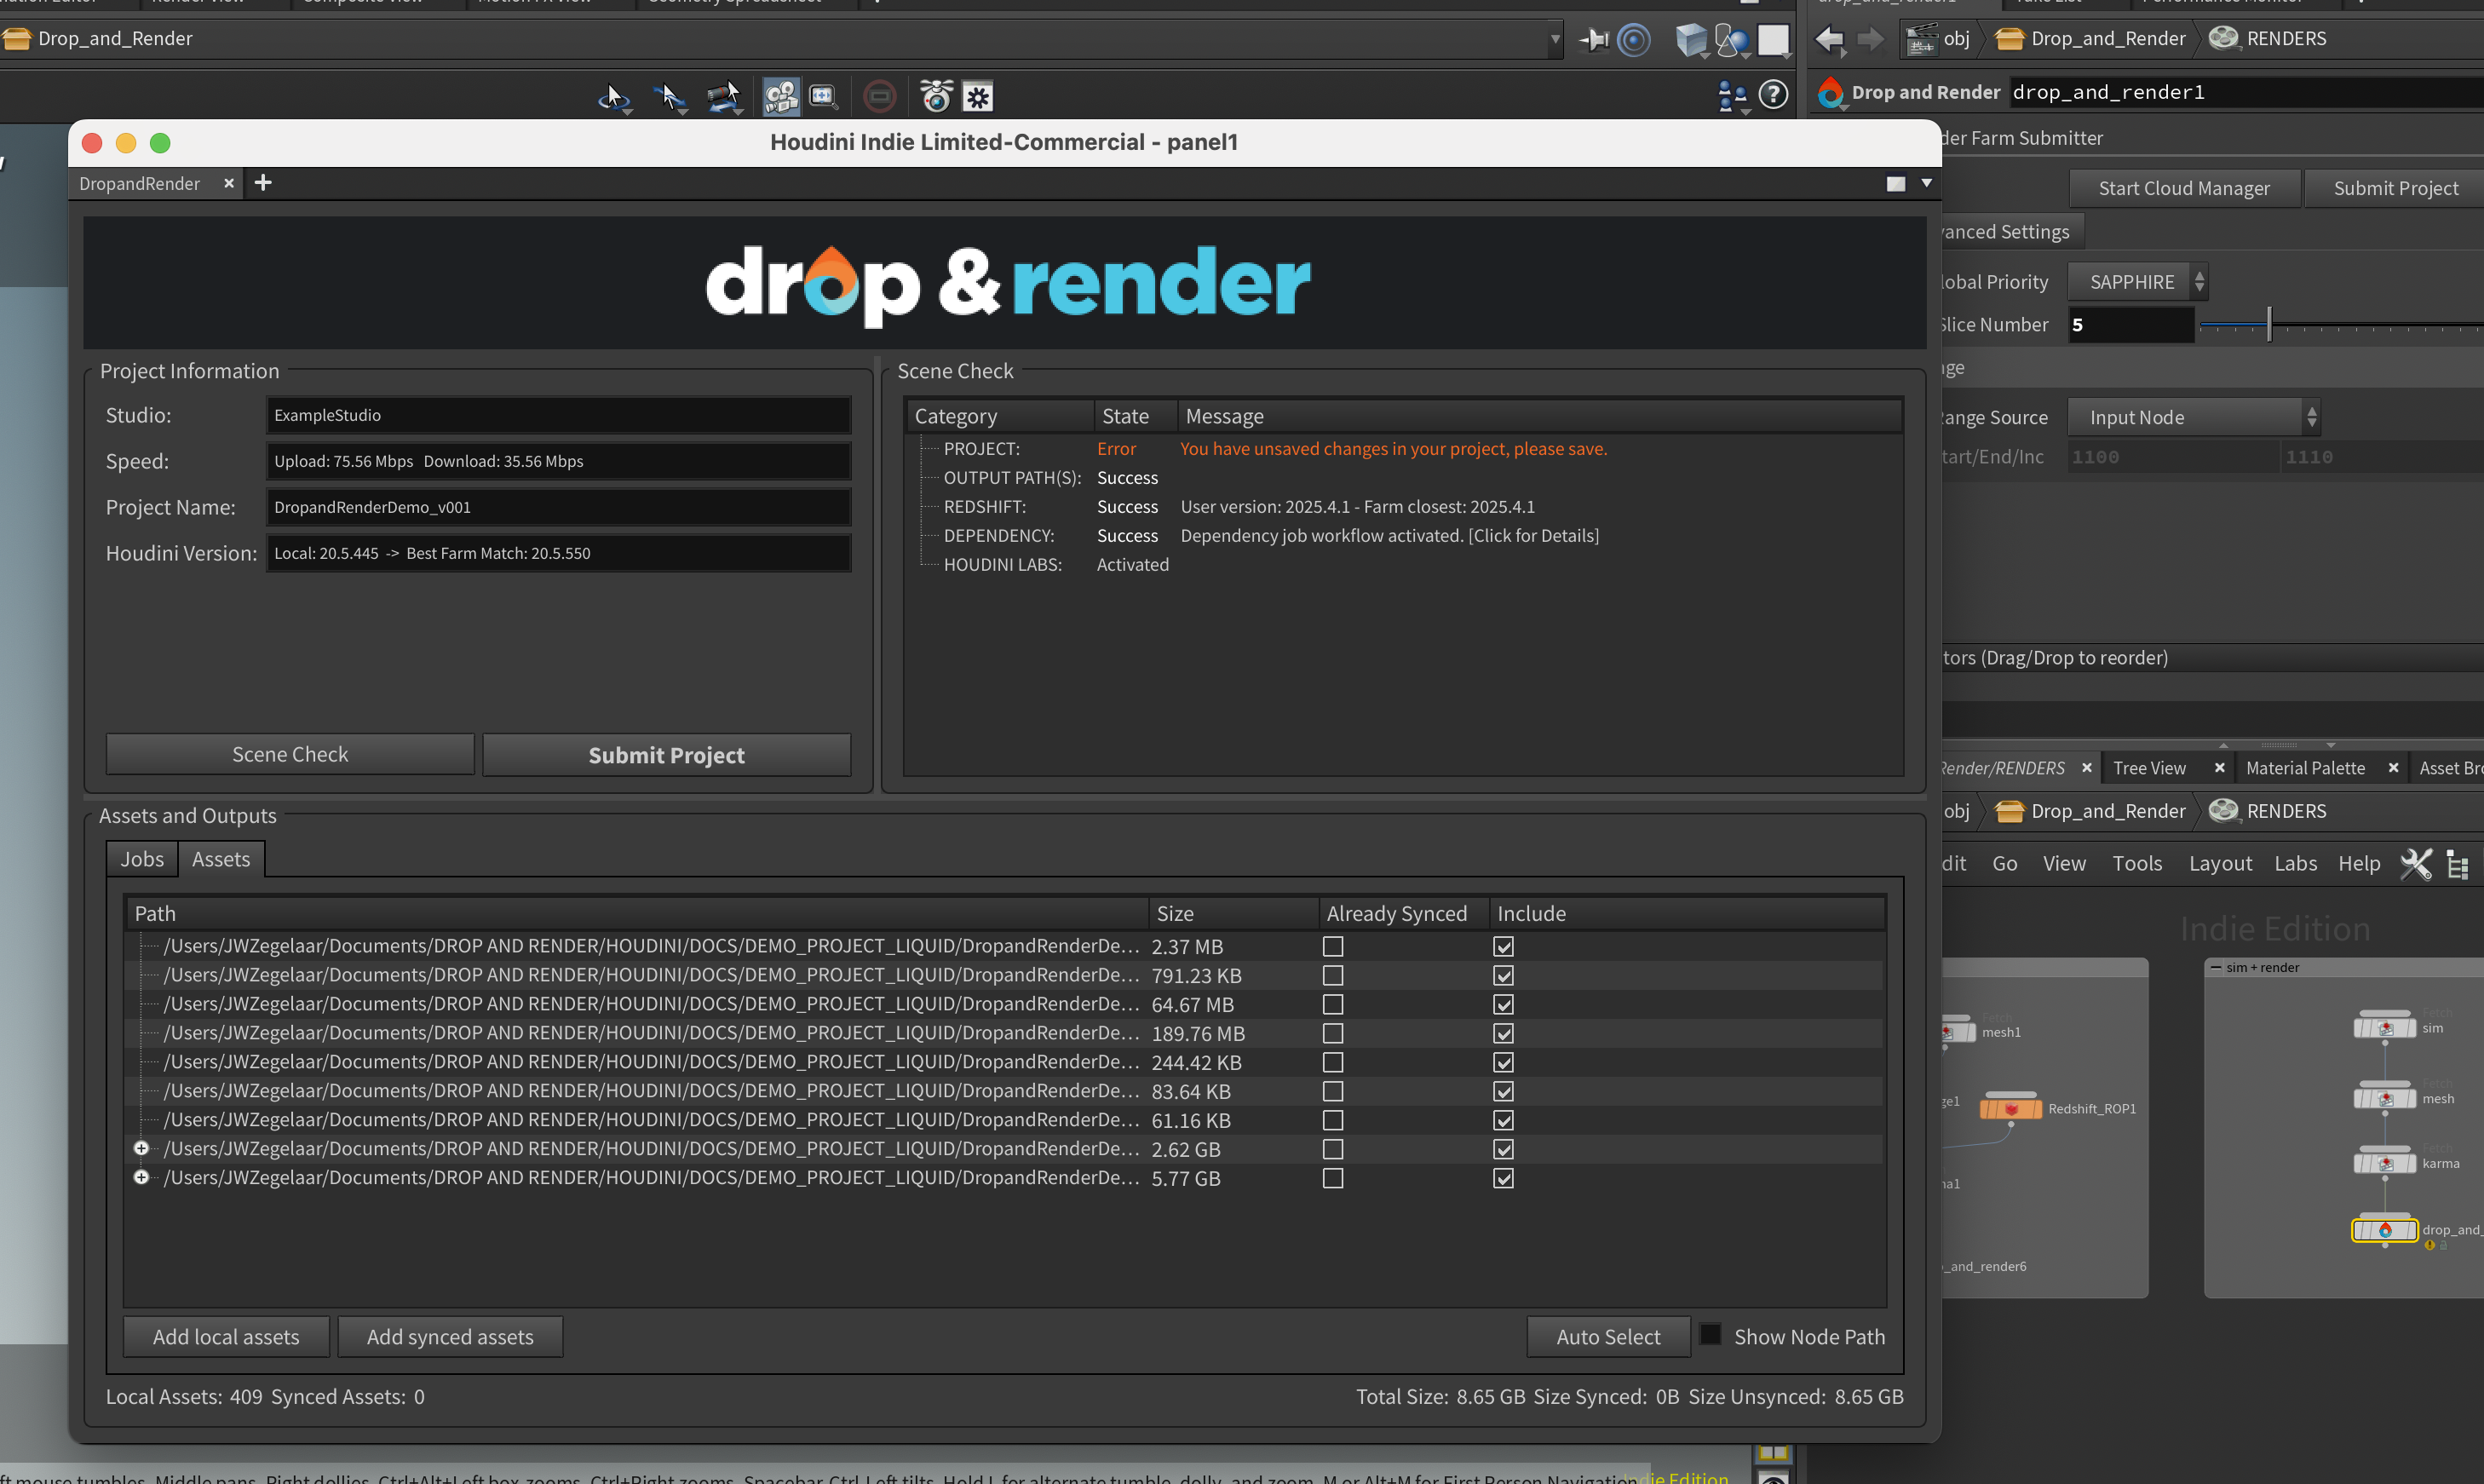Enable the Show Node Path checkbox
The image size is (2484, 1484).
[1710, 1335]
